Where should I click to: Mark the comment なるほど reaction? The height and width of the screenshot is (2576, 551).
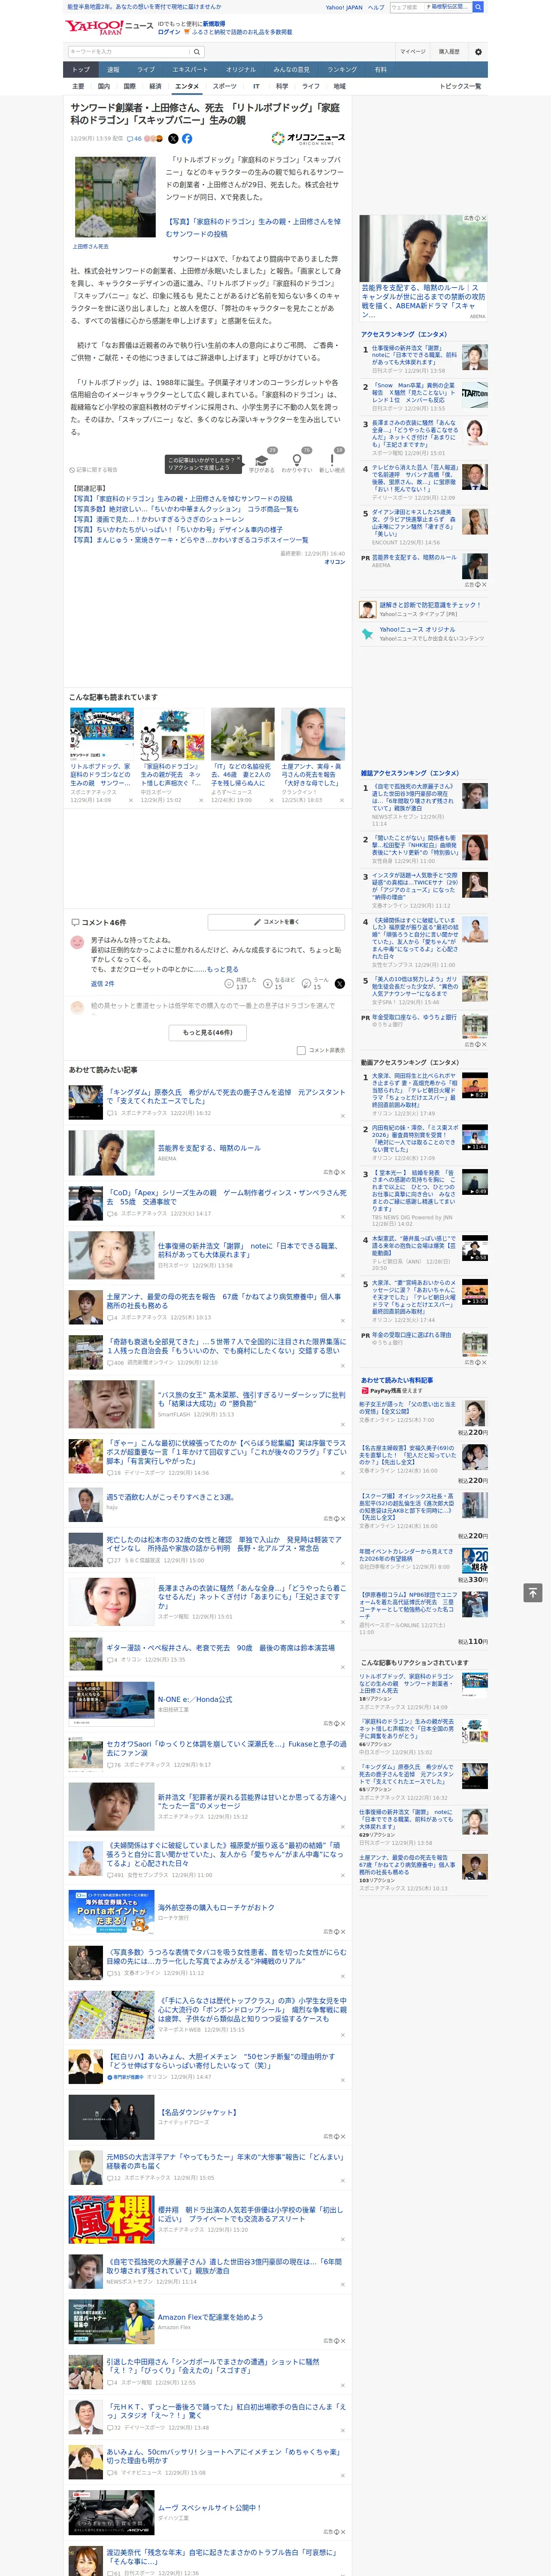(279, 983)
